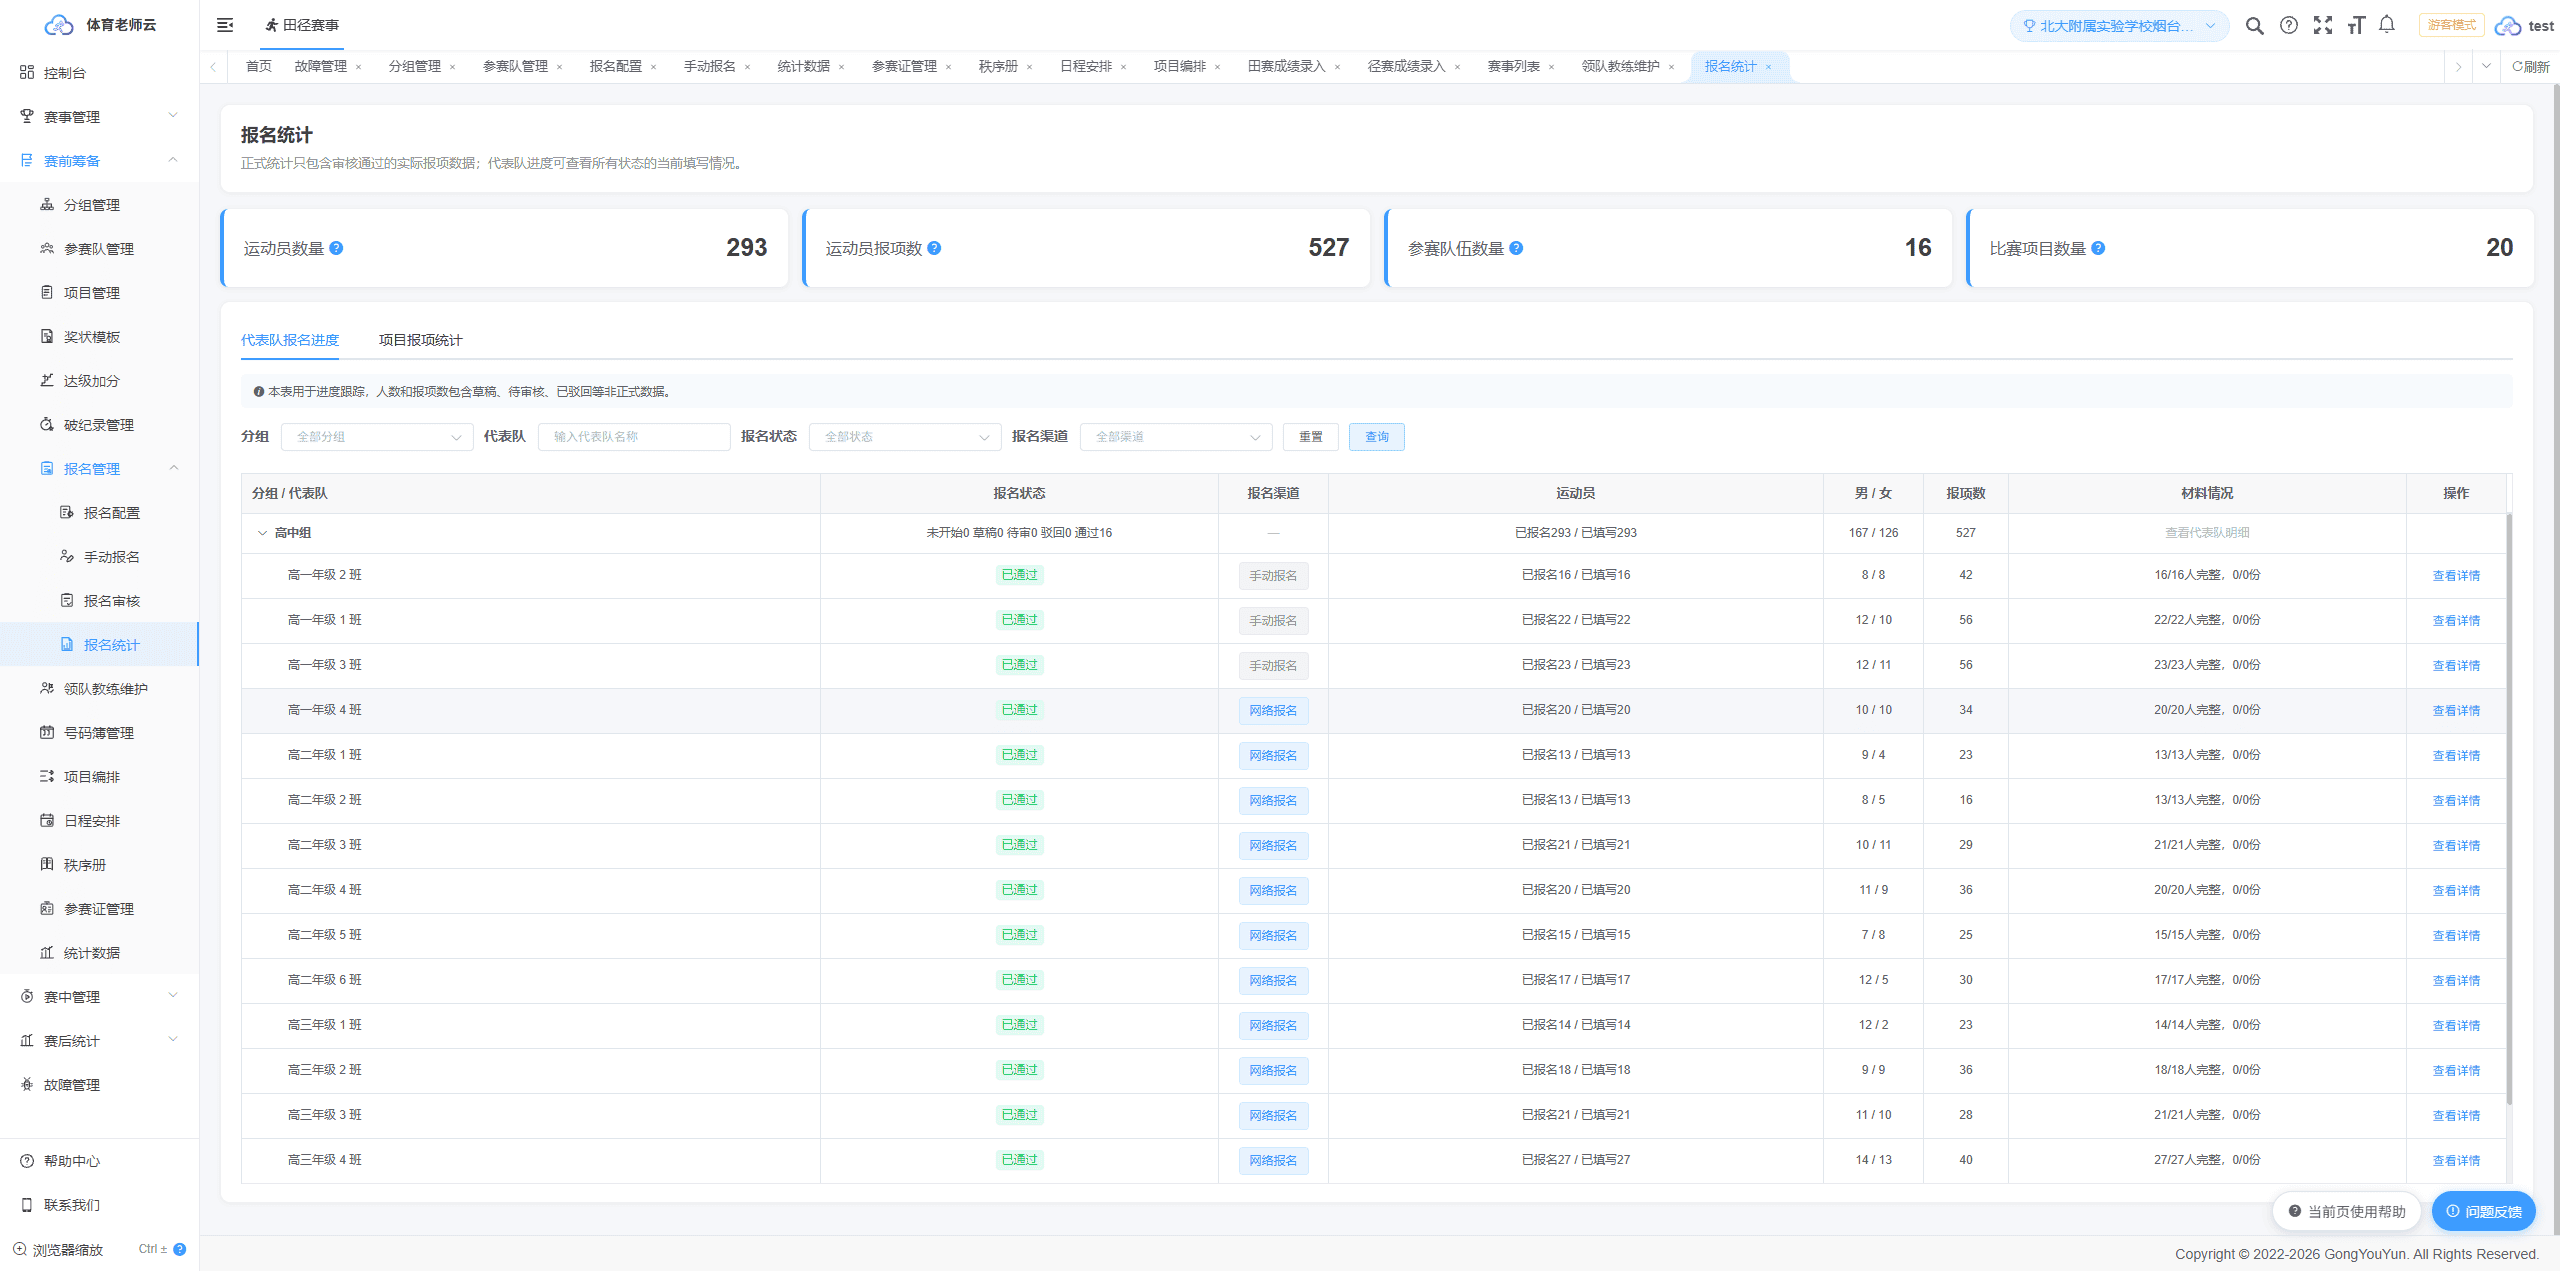Open 查看详情 for 高一年级 2 班
The width and height of the screenshot is (2560, 1271).
(2456, 576)
